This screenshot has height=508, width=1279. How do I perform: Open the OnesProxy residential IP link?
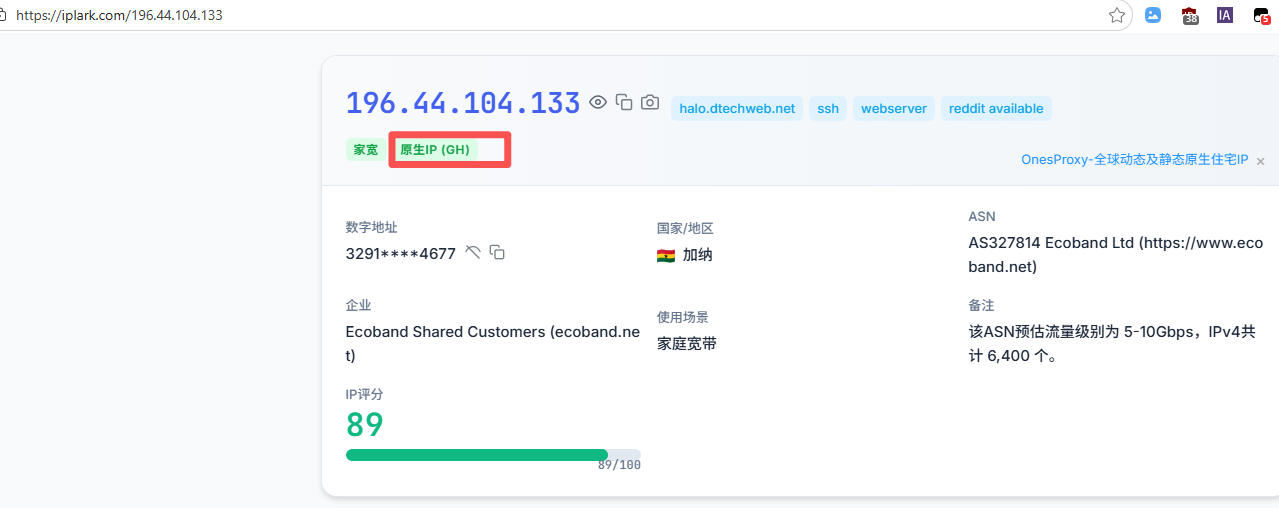(x=1134, y=160)
